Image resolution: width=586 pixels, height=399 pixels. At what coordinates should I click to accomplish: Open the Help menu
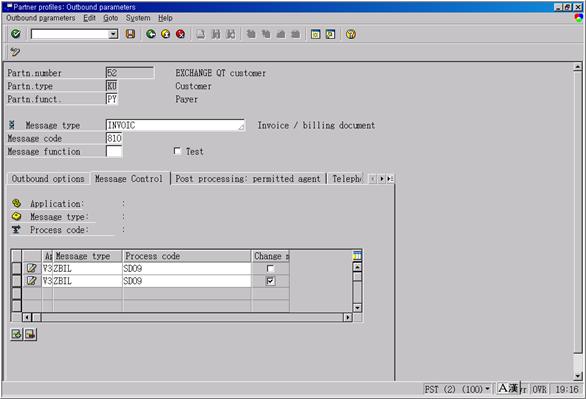point(165,18)
